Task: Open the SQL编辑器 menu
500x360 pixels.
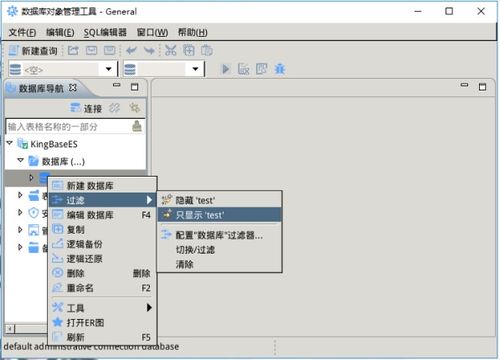Action: pos(105,32)
